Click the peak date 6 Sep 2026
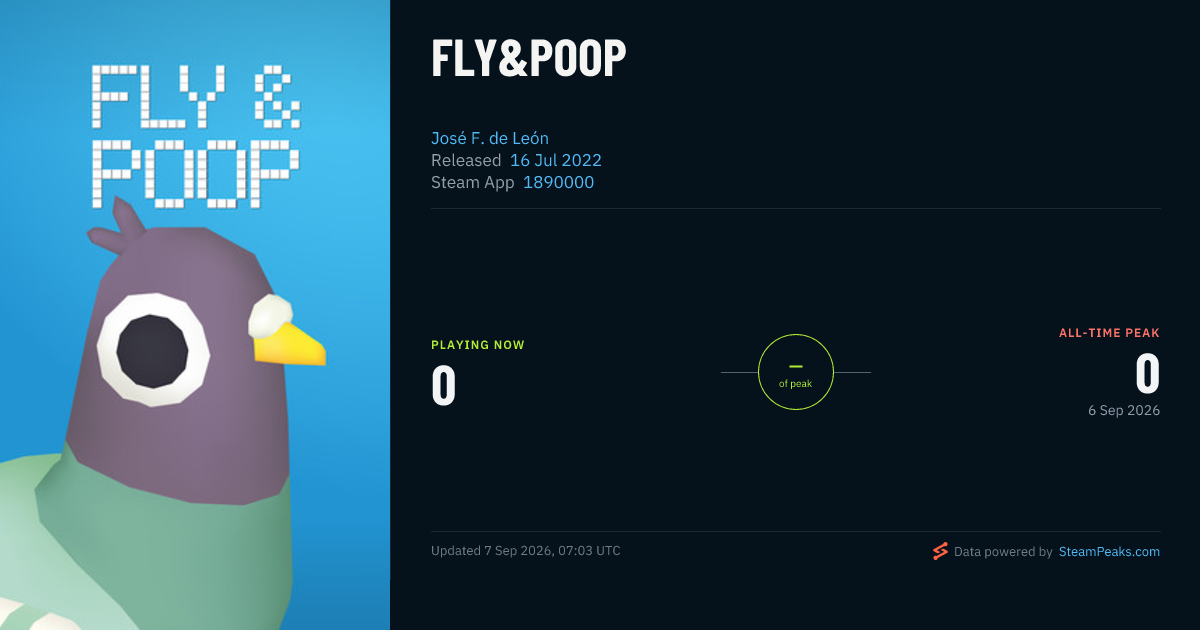 tap(1125, 410)
